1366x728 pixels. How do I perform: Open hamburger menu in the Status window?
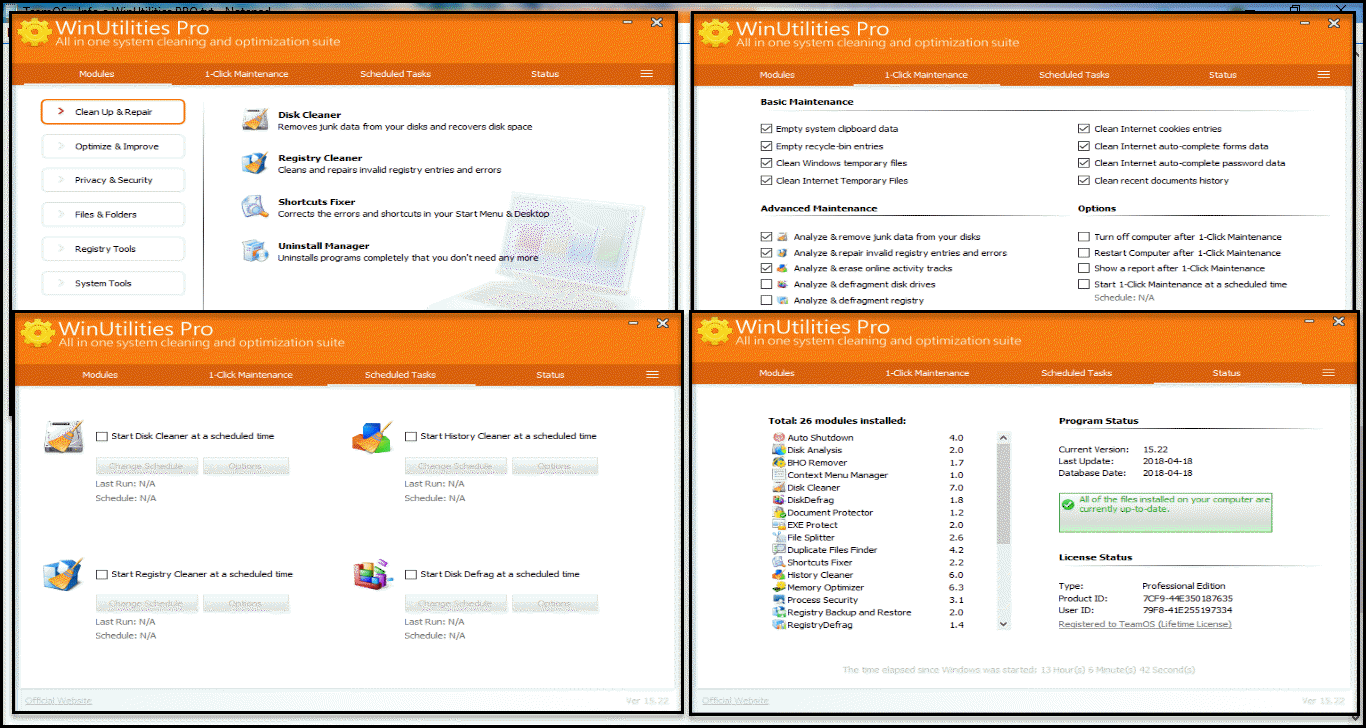pyautogui.click(x=1329, y=373)
